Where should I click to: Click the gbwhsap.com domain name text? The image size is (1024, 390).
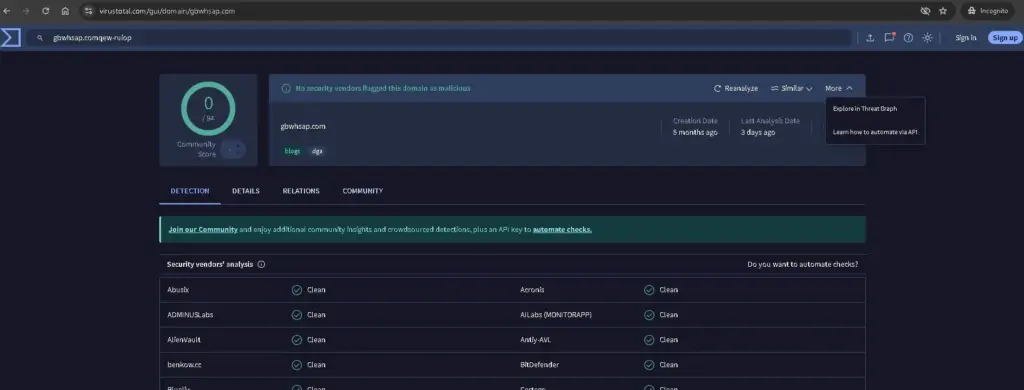[x=303, y=126]
